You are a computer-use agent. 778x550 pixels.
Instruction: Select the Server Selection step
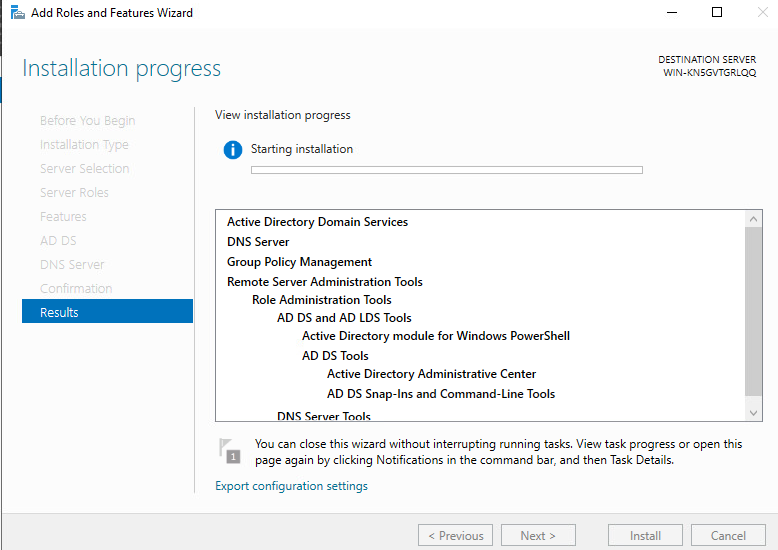coord(84,169)
